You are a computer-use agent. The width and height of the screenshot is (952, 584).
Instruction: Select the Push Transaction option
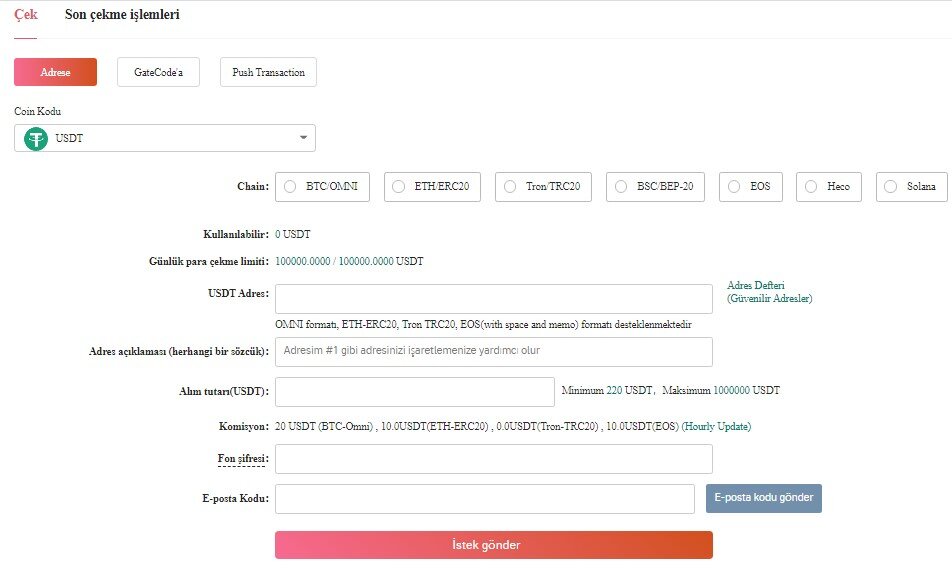click(268, 73)
